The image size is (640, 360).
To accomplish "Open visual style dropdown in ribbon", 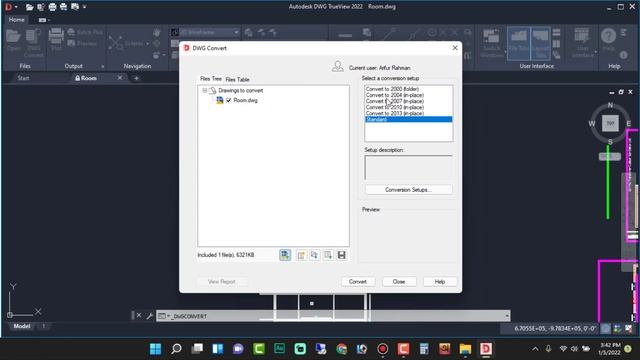I will tap(236, 32).
